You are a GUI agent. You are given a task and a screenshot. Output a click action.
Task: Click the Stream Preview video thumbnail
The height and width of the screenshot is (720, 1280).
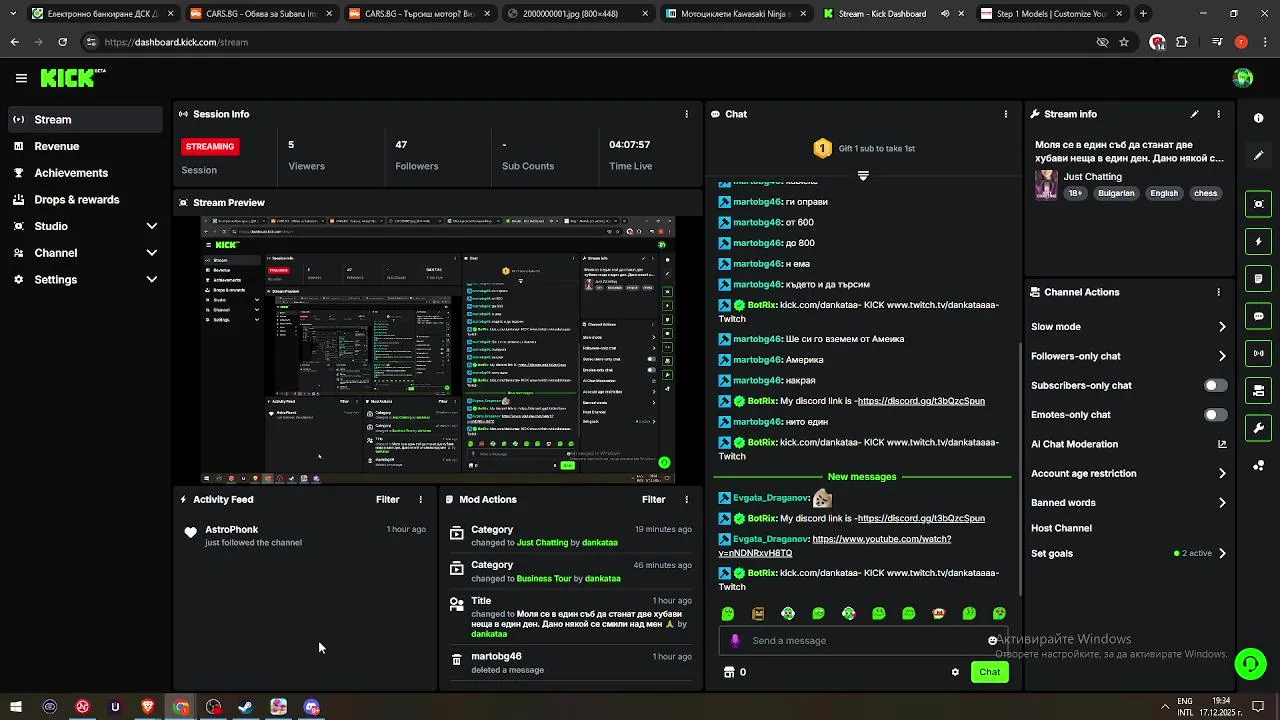[438, 350]
